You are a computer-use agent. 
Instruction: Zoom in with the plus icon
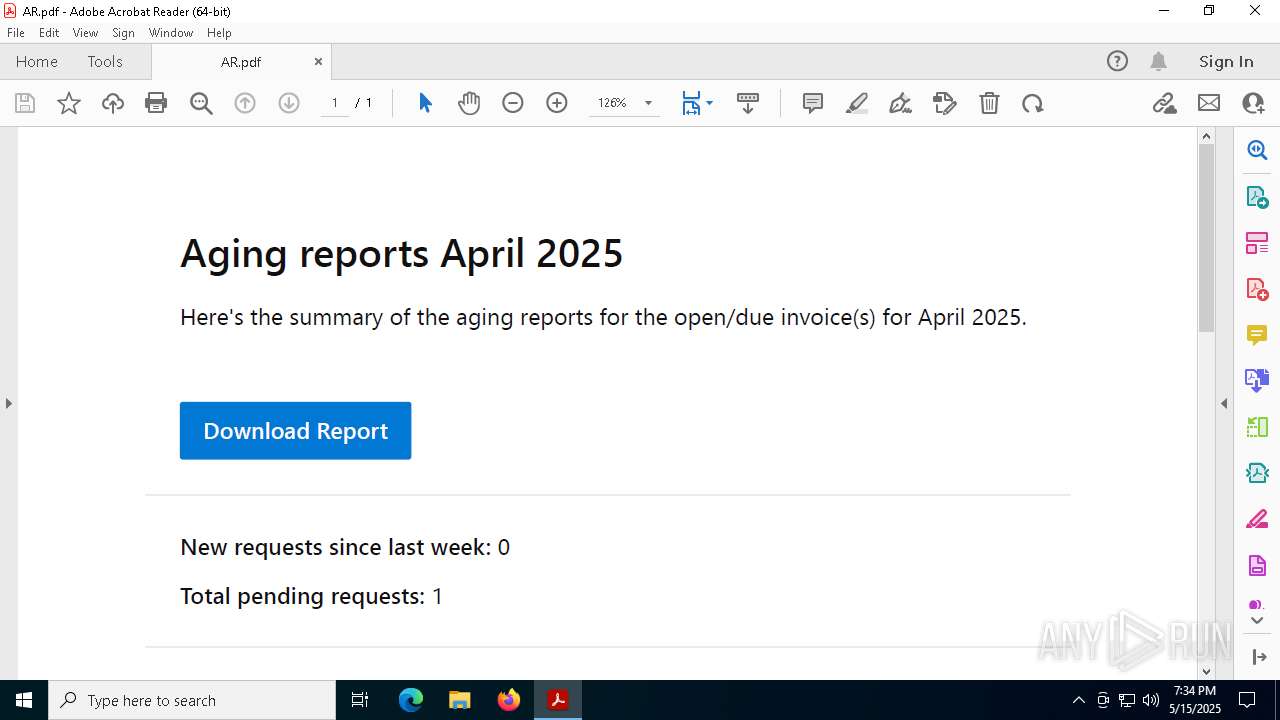tap(557, 103)
